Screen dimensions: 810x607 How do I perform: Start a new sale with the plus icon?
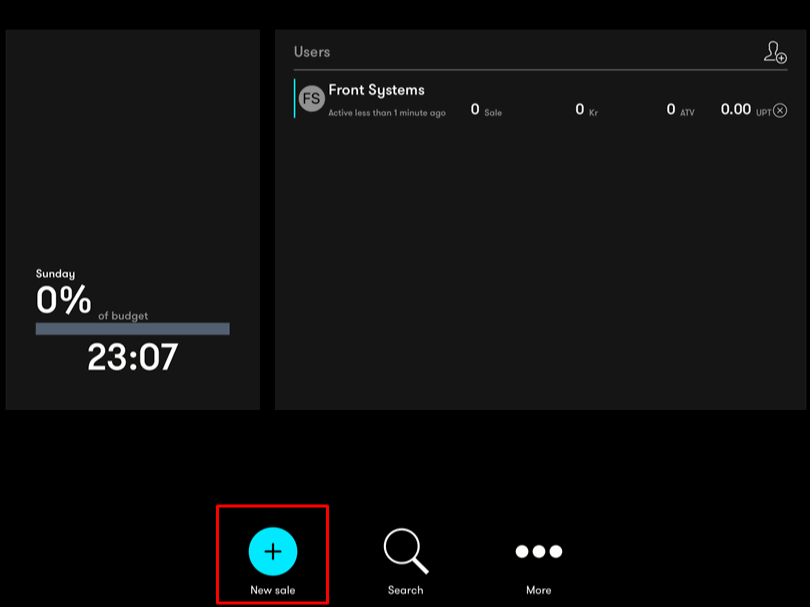pos(273,551)
